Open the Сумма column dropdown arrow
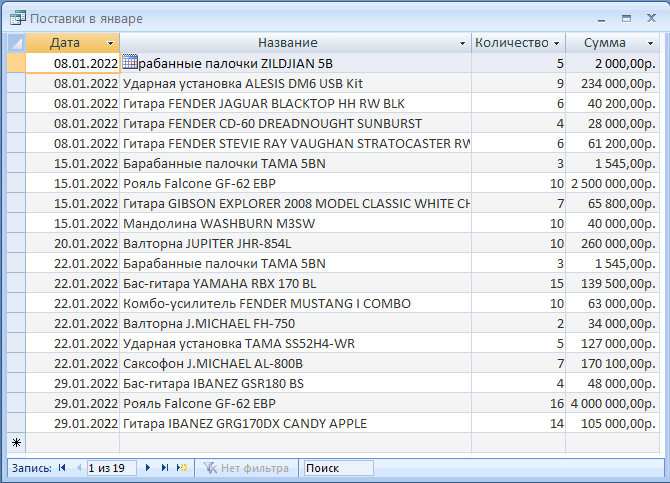Image resolution: width=670 pixels, height=483 pixels. 650,43
